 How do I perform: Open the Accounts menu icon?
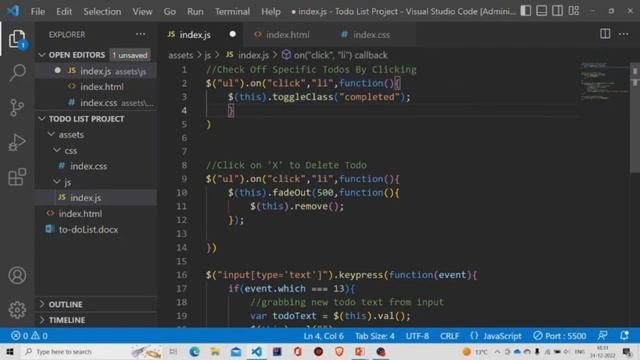pyautogui.click(x=17, y=276)
